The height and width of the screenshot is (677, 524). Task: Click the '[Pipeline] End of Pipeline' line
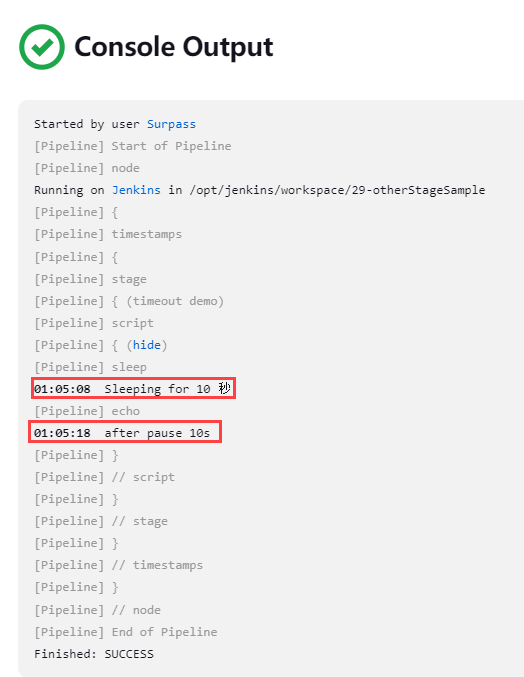[126, 632]
